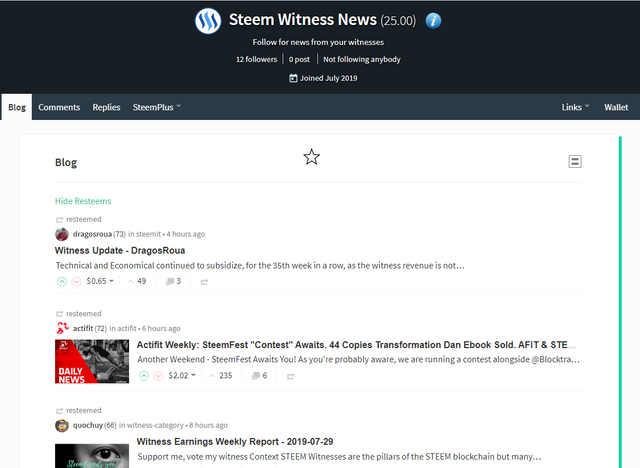Open the Daily News Actifit thumbnail
Image resolution: width=640 pixels, height=468 pixels.
click(x=92, y=362)
